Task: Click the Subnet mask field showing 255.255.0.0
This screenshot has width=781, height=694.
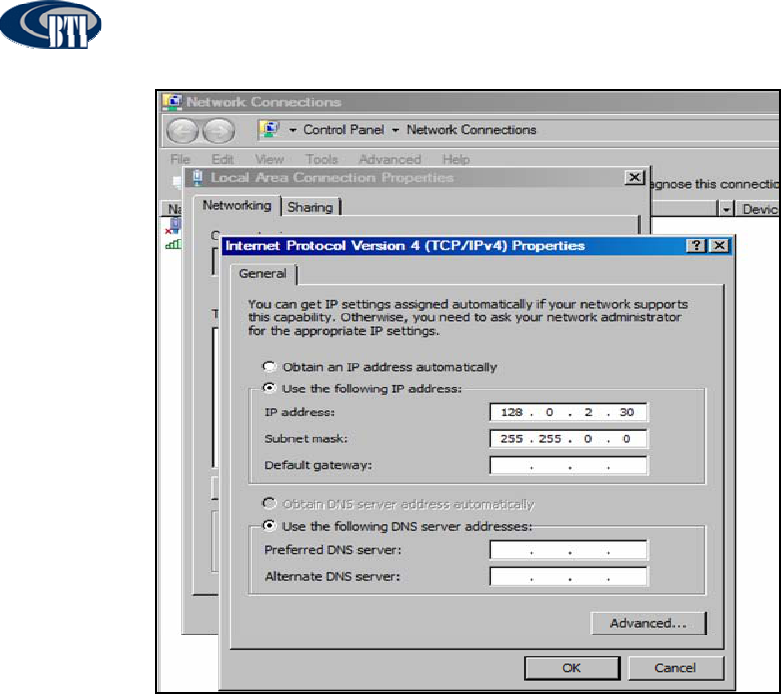Action: (x=568, y=439)
